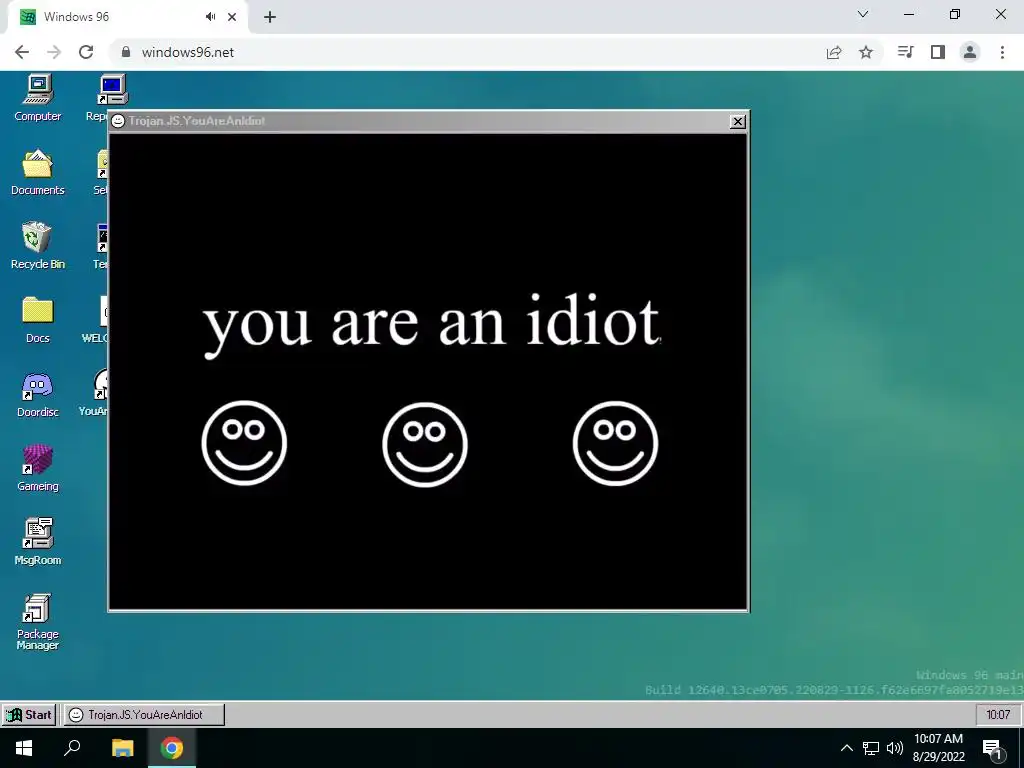Screen dimensions: 1024x768
Task: Open the Documents folder icon
Action: point(38,172)
